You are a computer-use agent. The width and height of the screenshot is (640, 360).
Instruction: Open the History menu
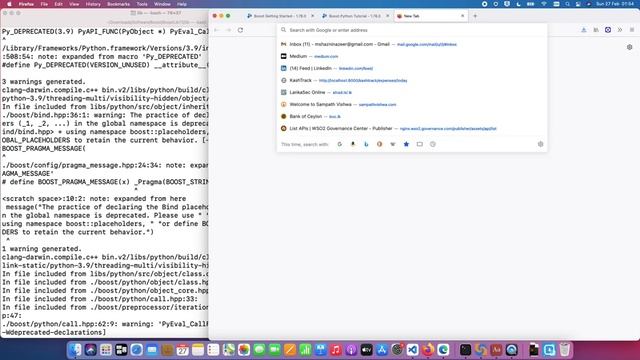tap(93, 4)
